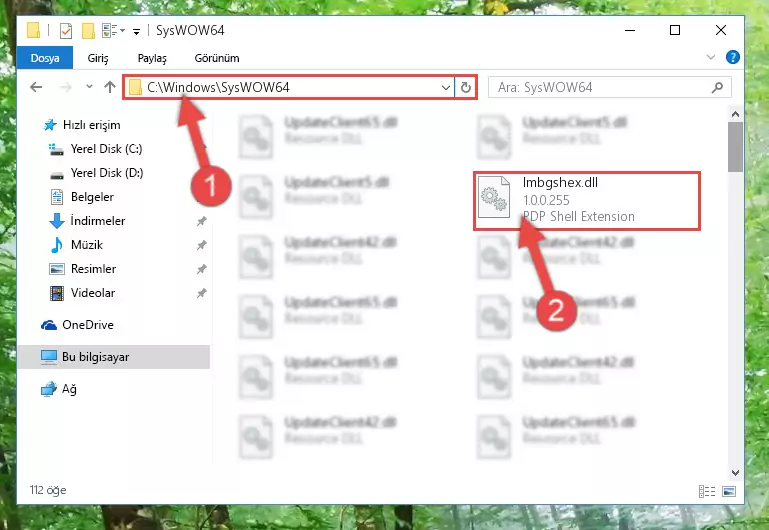Image resolution: width=769 pixels, height=530 pixels.
Task: Click the pin icon next to Resimler
Action: point(201,269)
